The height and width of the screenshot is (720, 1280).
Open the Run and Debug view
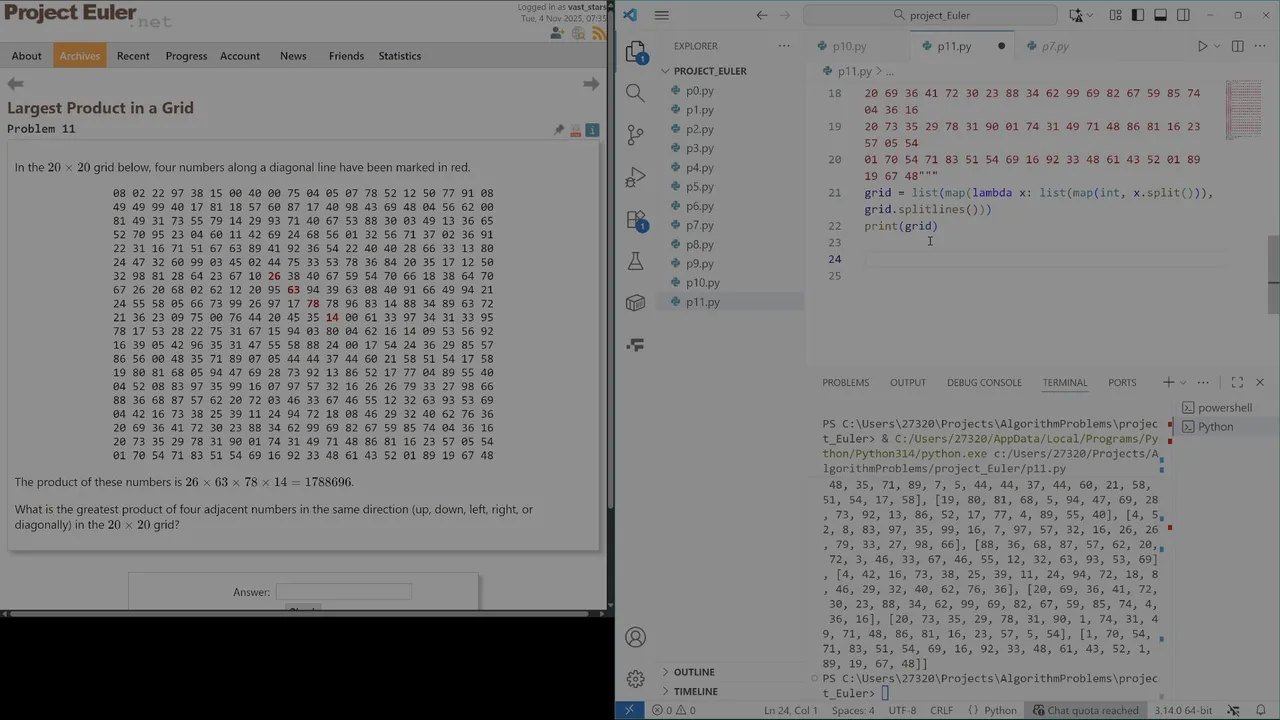[x=635, y=178]
